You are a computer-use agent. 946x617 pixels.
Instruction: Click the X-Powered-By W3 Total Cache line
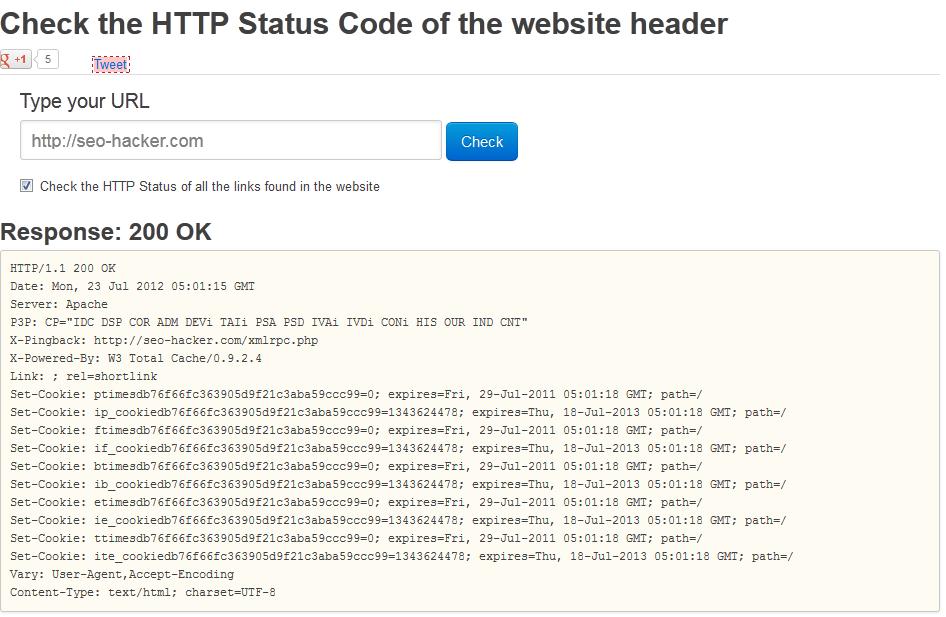pyautogui.click(x=136, y=359)
